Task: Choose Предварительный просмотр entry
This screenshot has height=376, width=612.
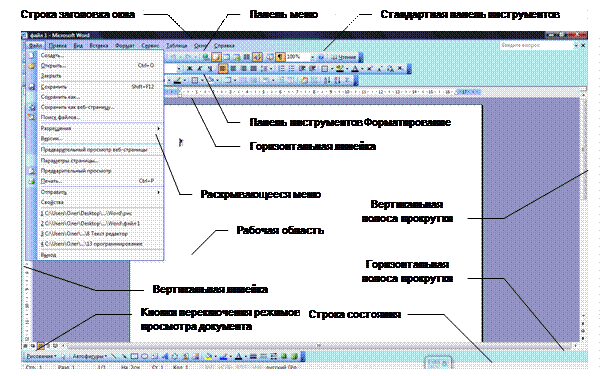Action: coord(96,171)
